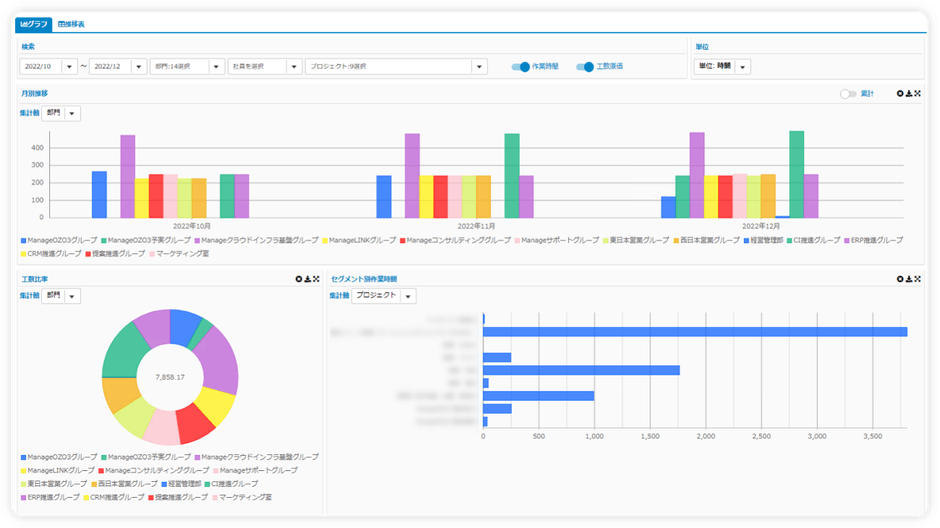The image size is (940, 528).
Task: Toggle the 工数原価 switch
Action: [x=585, y=67]
